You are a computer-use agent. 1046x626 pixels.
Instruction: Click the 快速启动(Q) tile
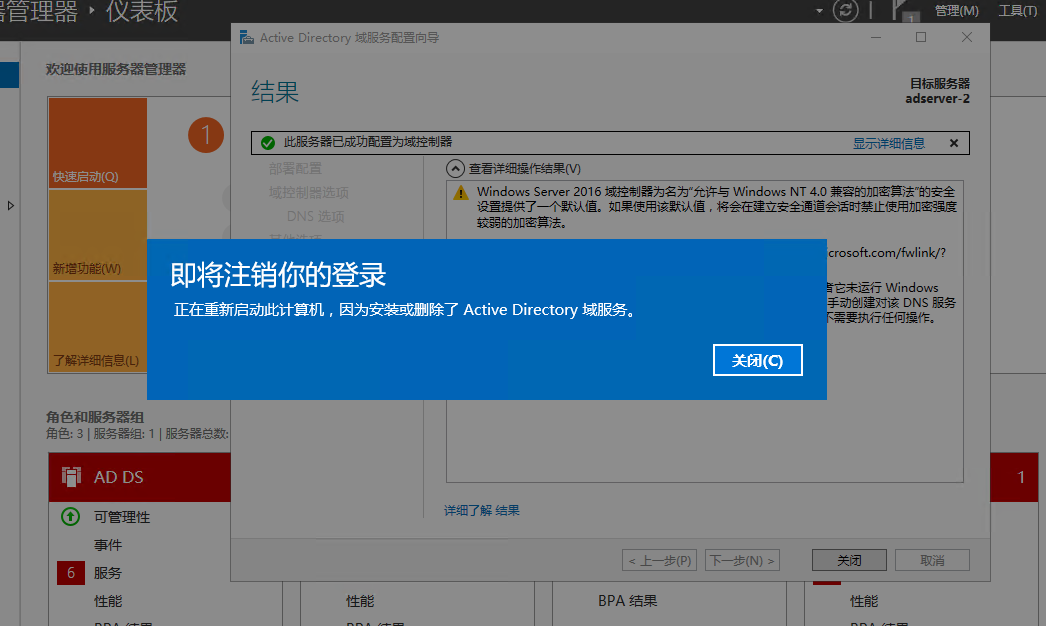coord(98,143)
